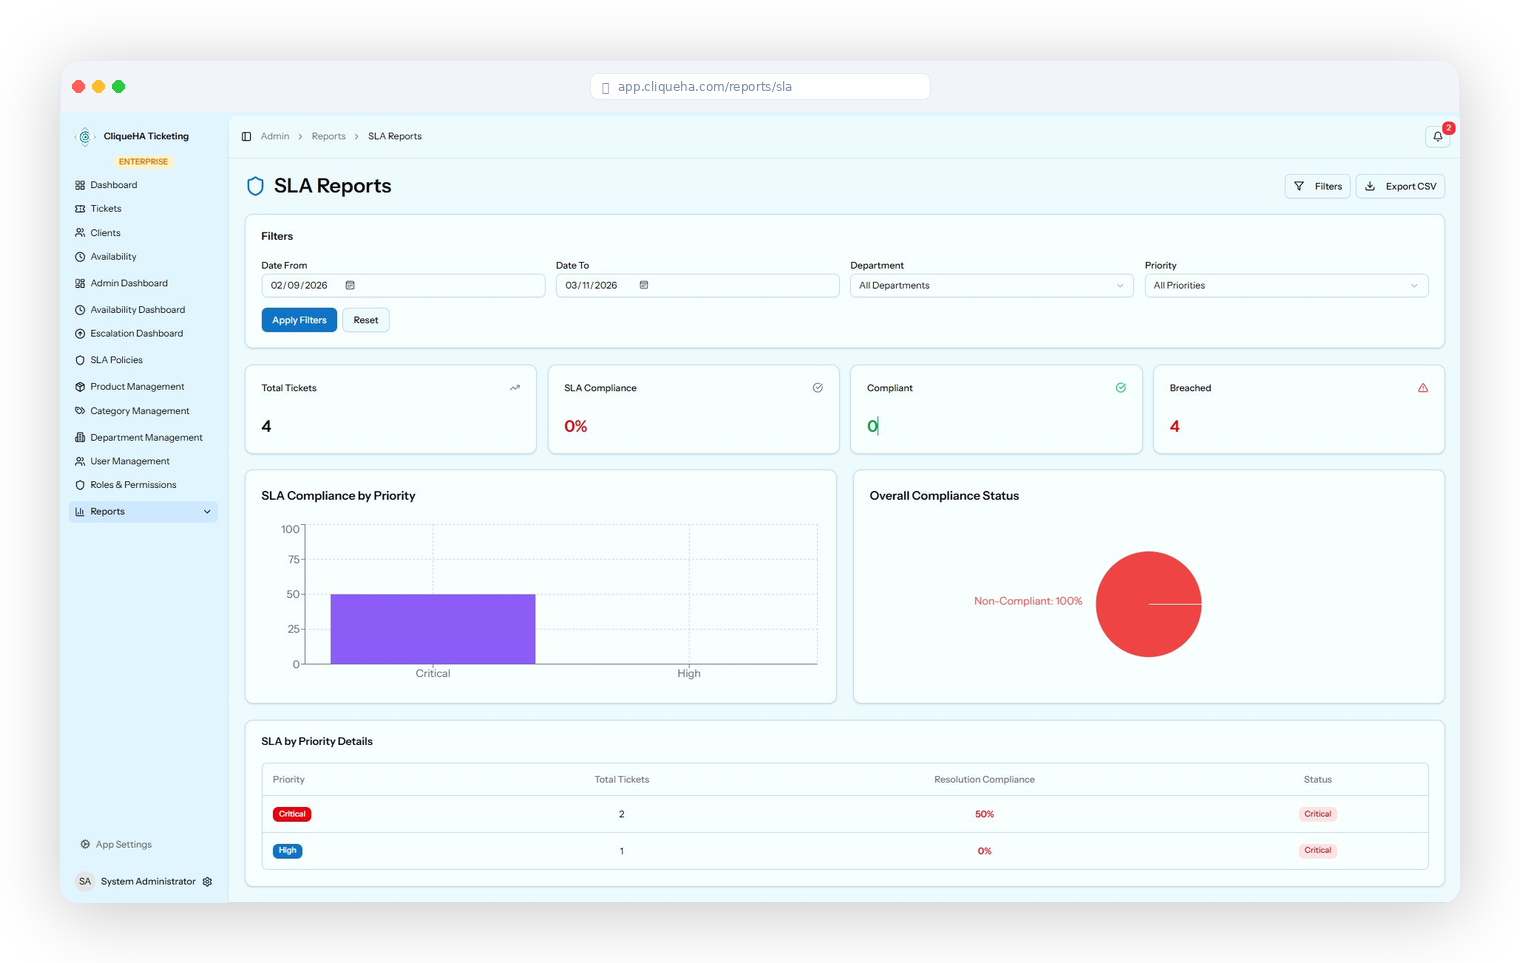Open calendar picker in Date To field
This screenshot has width=1520, height=963.
click(644, 286)
